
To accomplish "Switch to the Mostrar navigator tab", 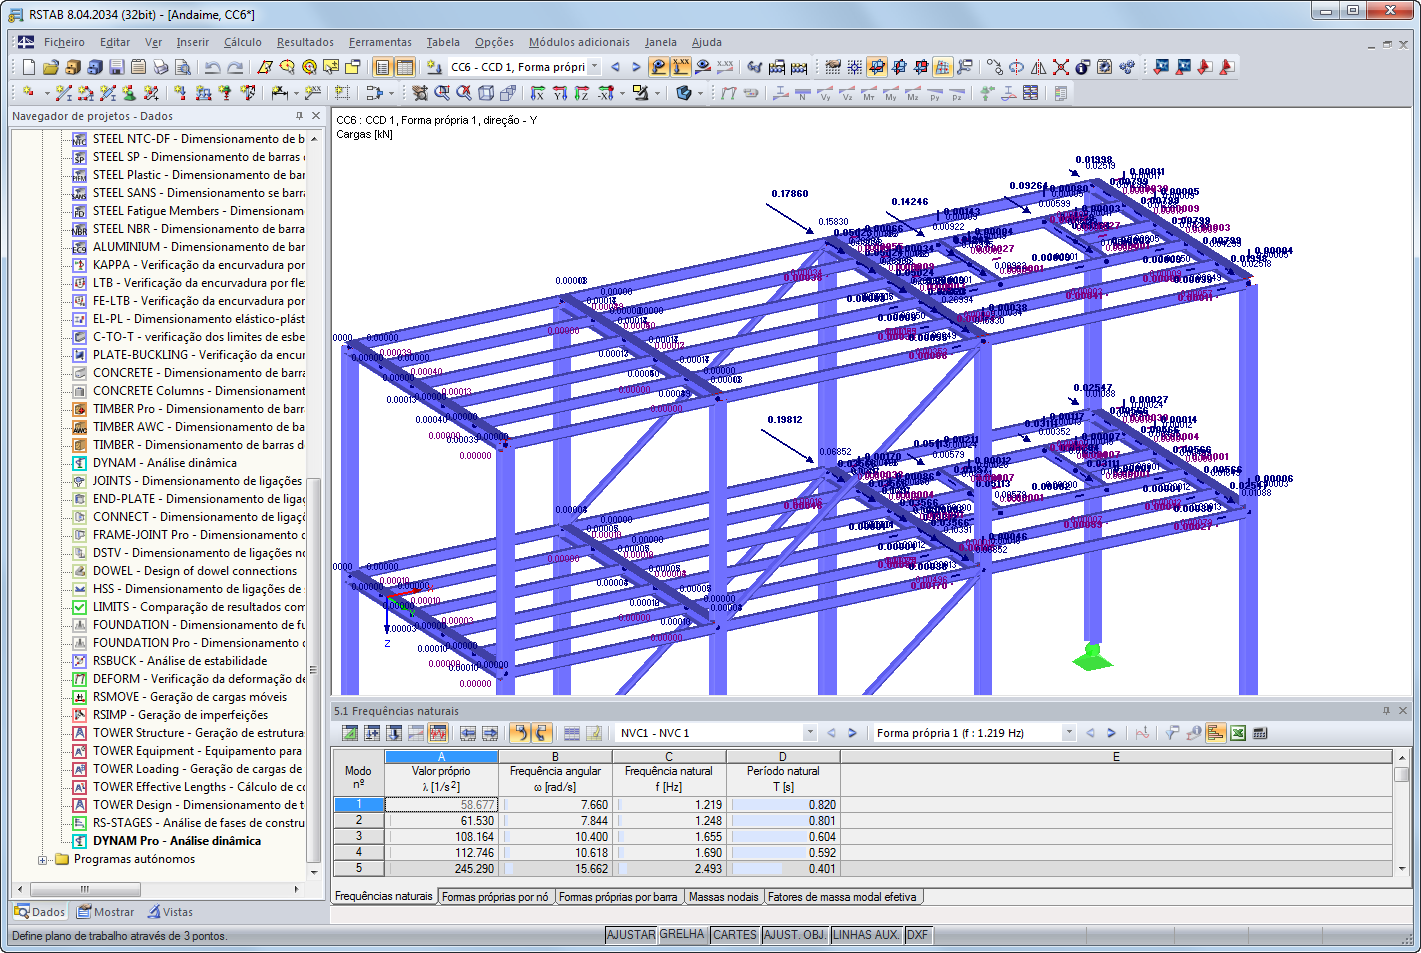I will (106, 912).
